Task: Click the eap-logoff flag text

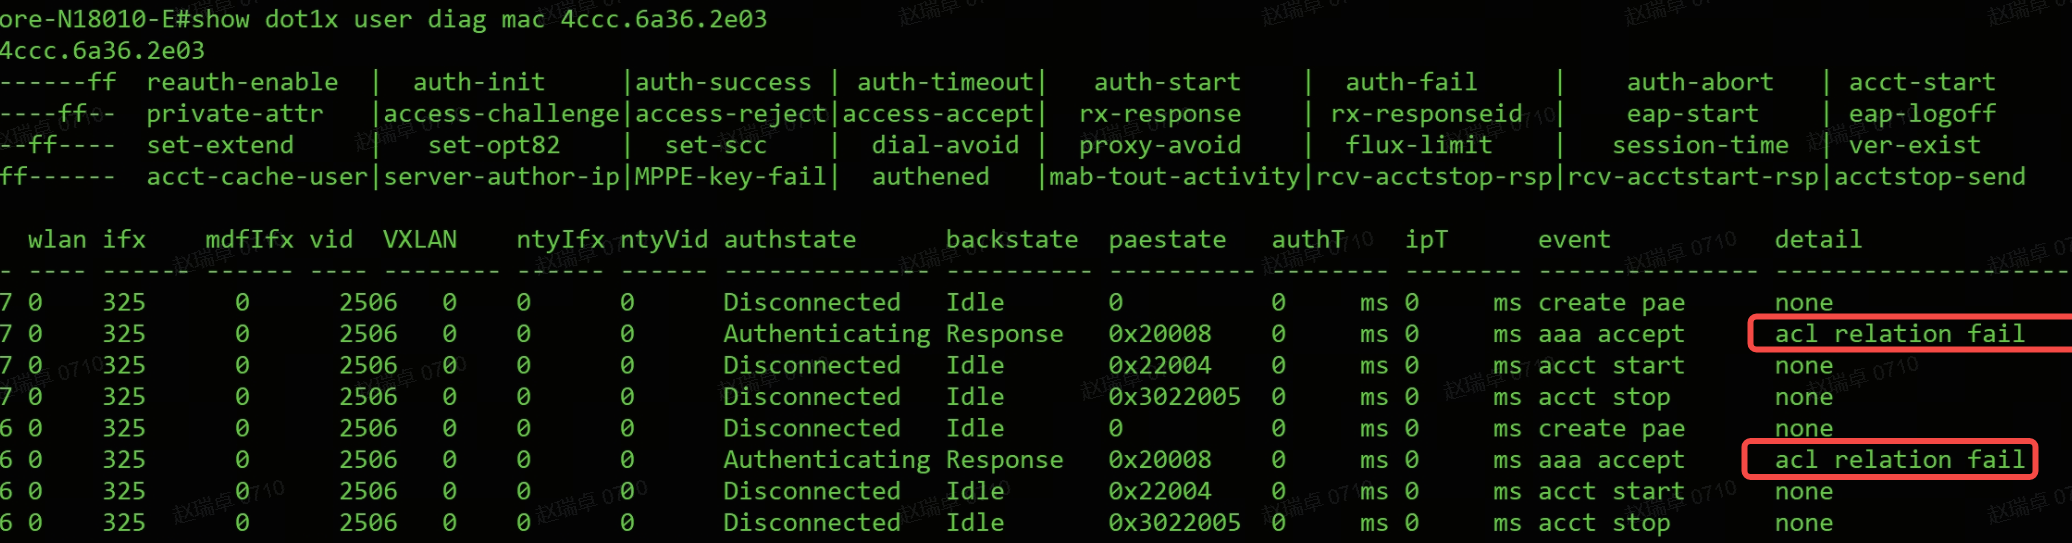Action: [1921, 114]
